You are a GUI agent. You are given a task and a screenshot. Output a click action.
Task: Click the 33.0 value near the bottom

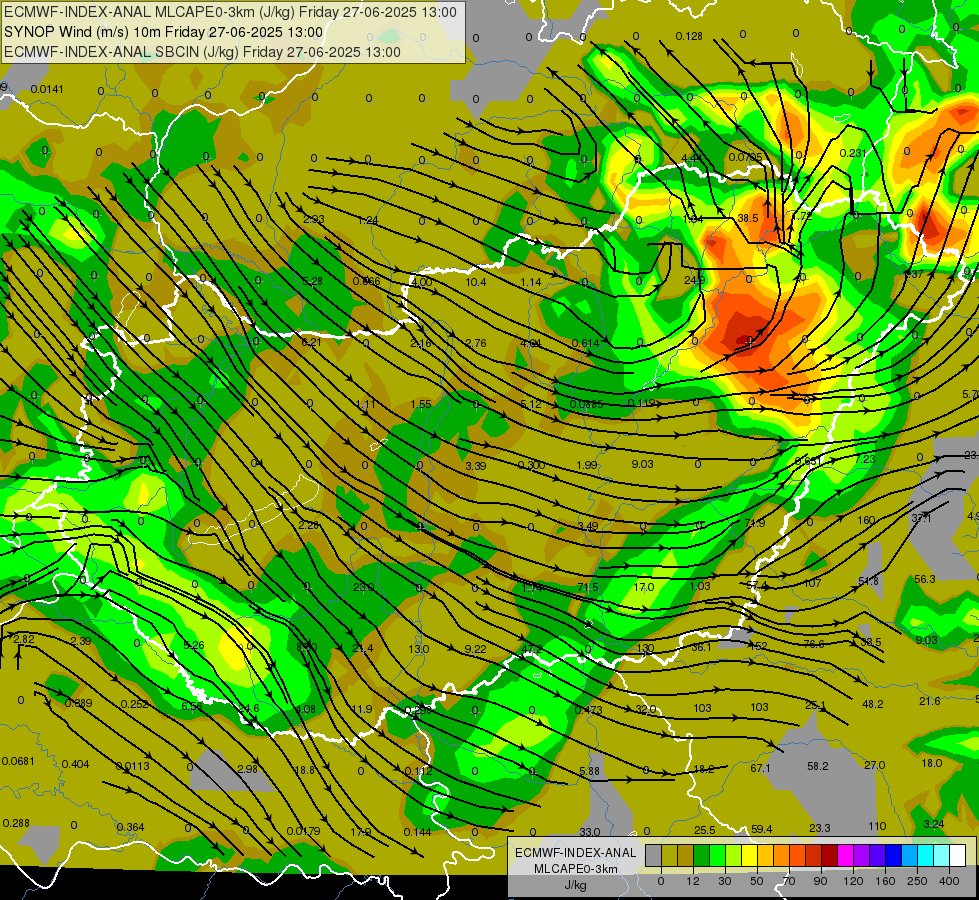coord(589,832)
